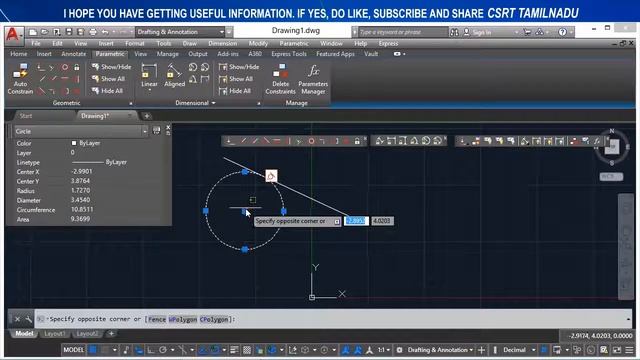Toggle grid display in status bar
The height and width of the screenshot is (360, 640).
coord(93,350)
